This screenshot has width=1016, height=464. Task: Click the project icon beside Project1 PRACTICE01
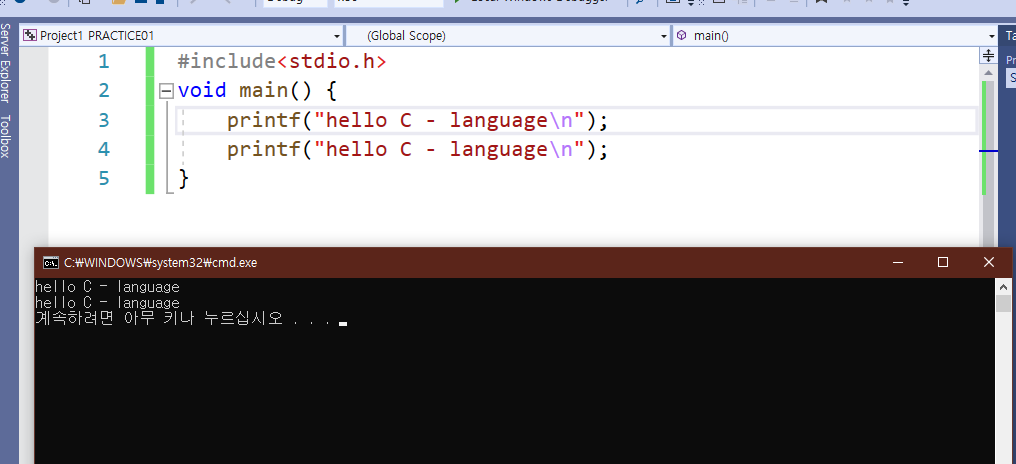pyautogui.click(x=30, y=36)
